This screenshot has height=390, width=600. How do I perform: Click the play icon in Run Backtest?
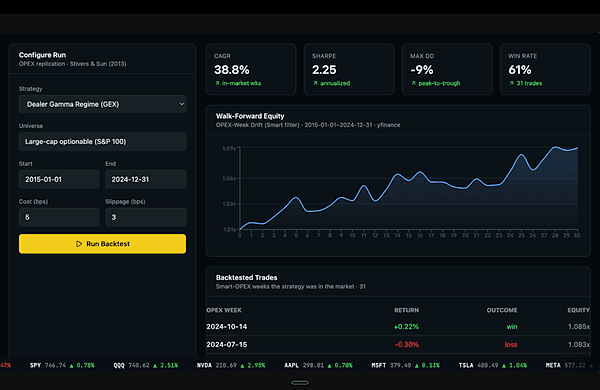point(79,244)
